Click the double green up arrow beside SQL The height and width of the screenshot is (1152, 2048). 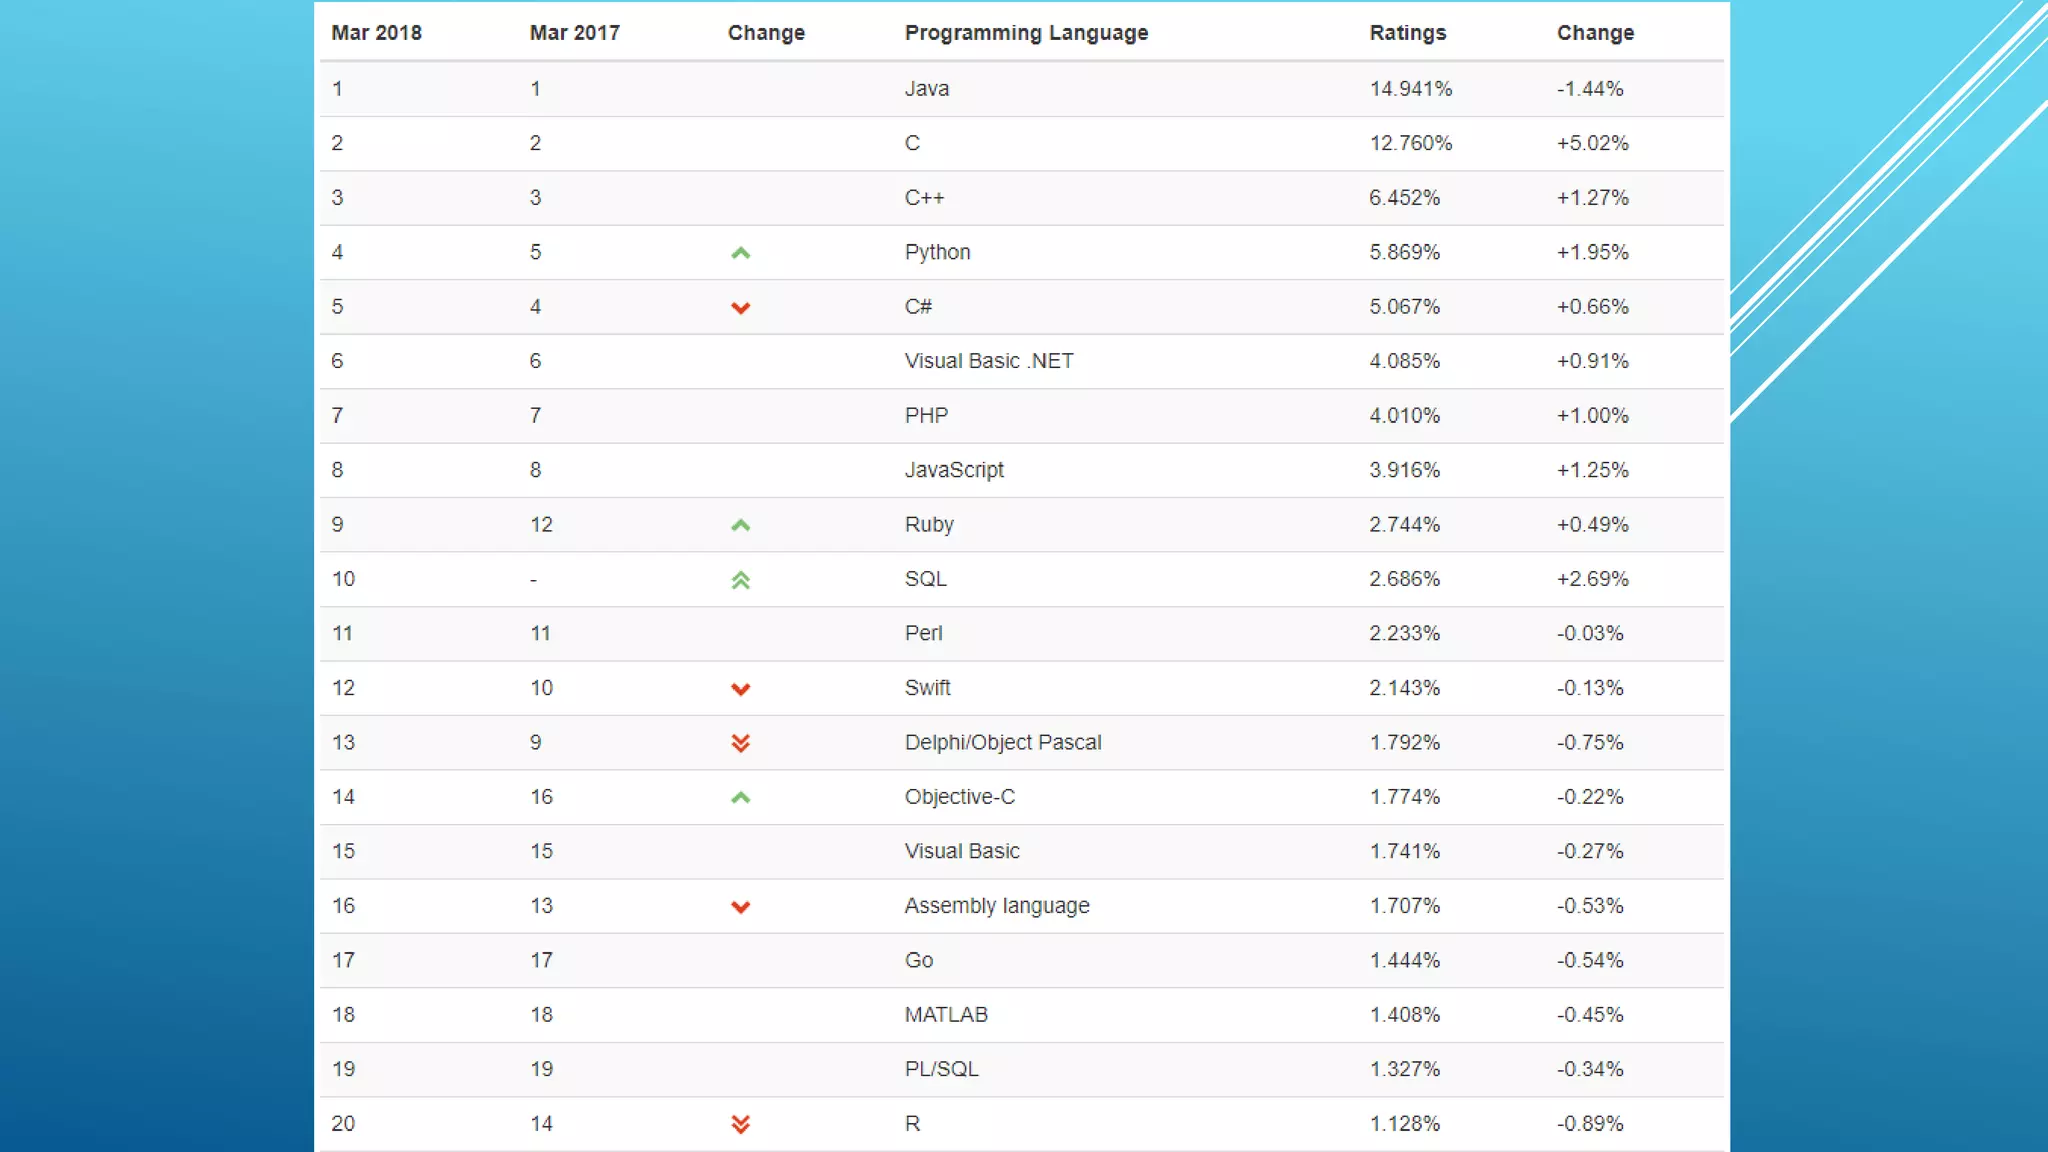pyautogui.click(x=740, y=580)
